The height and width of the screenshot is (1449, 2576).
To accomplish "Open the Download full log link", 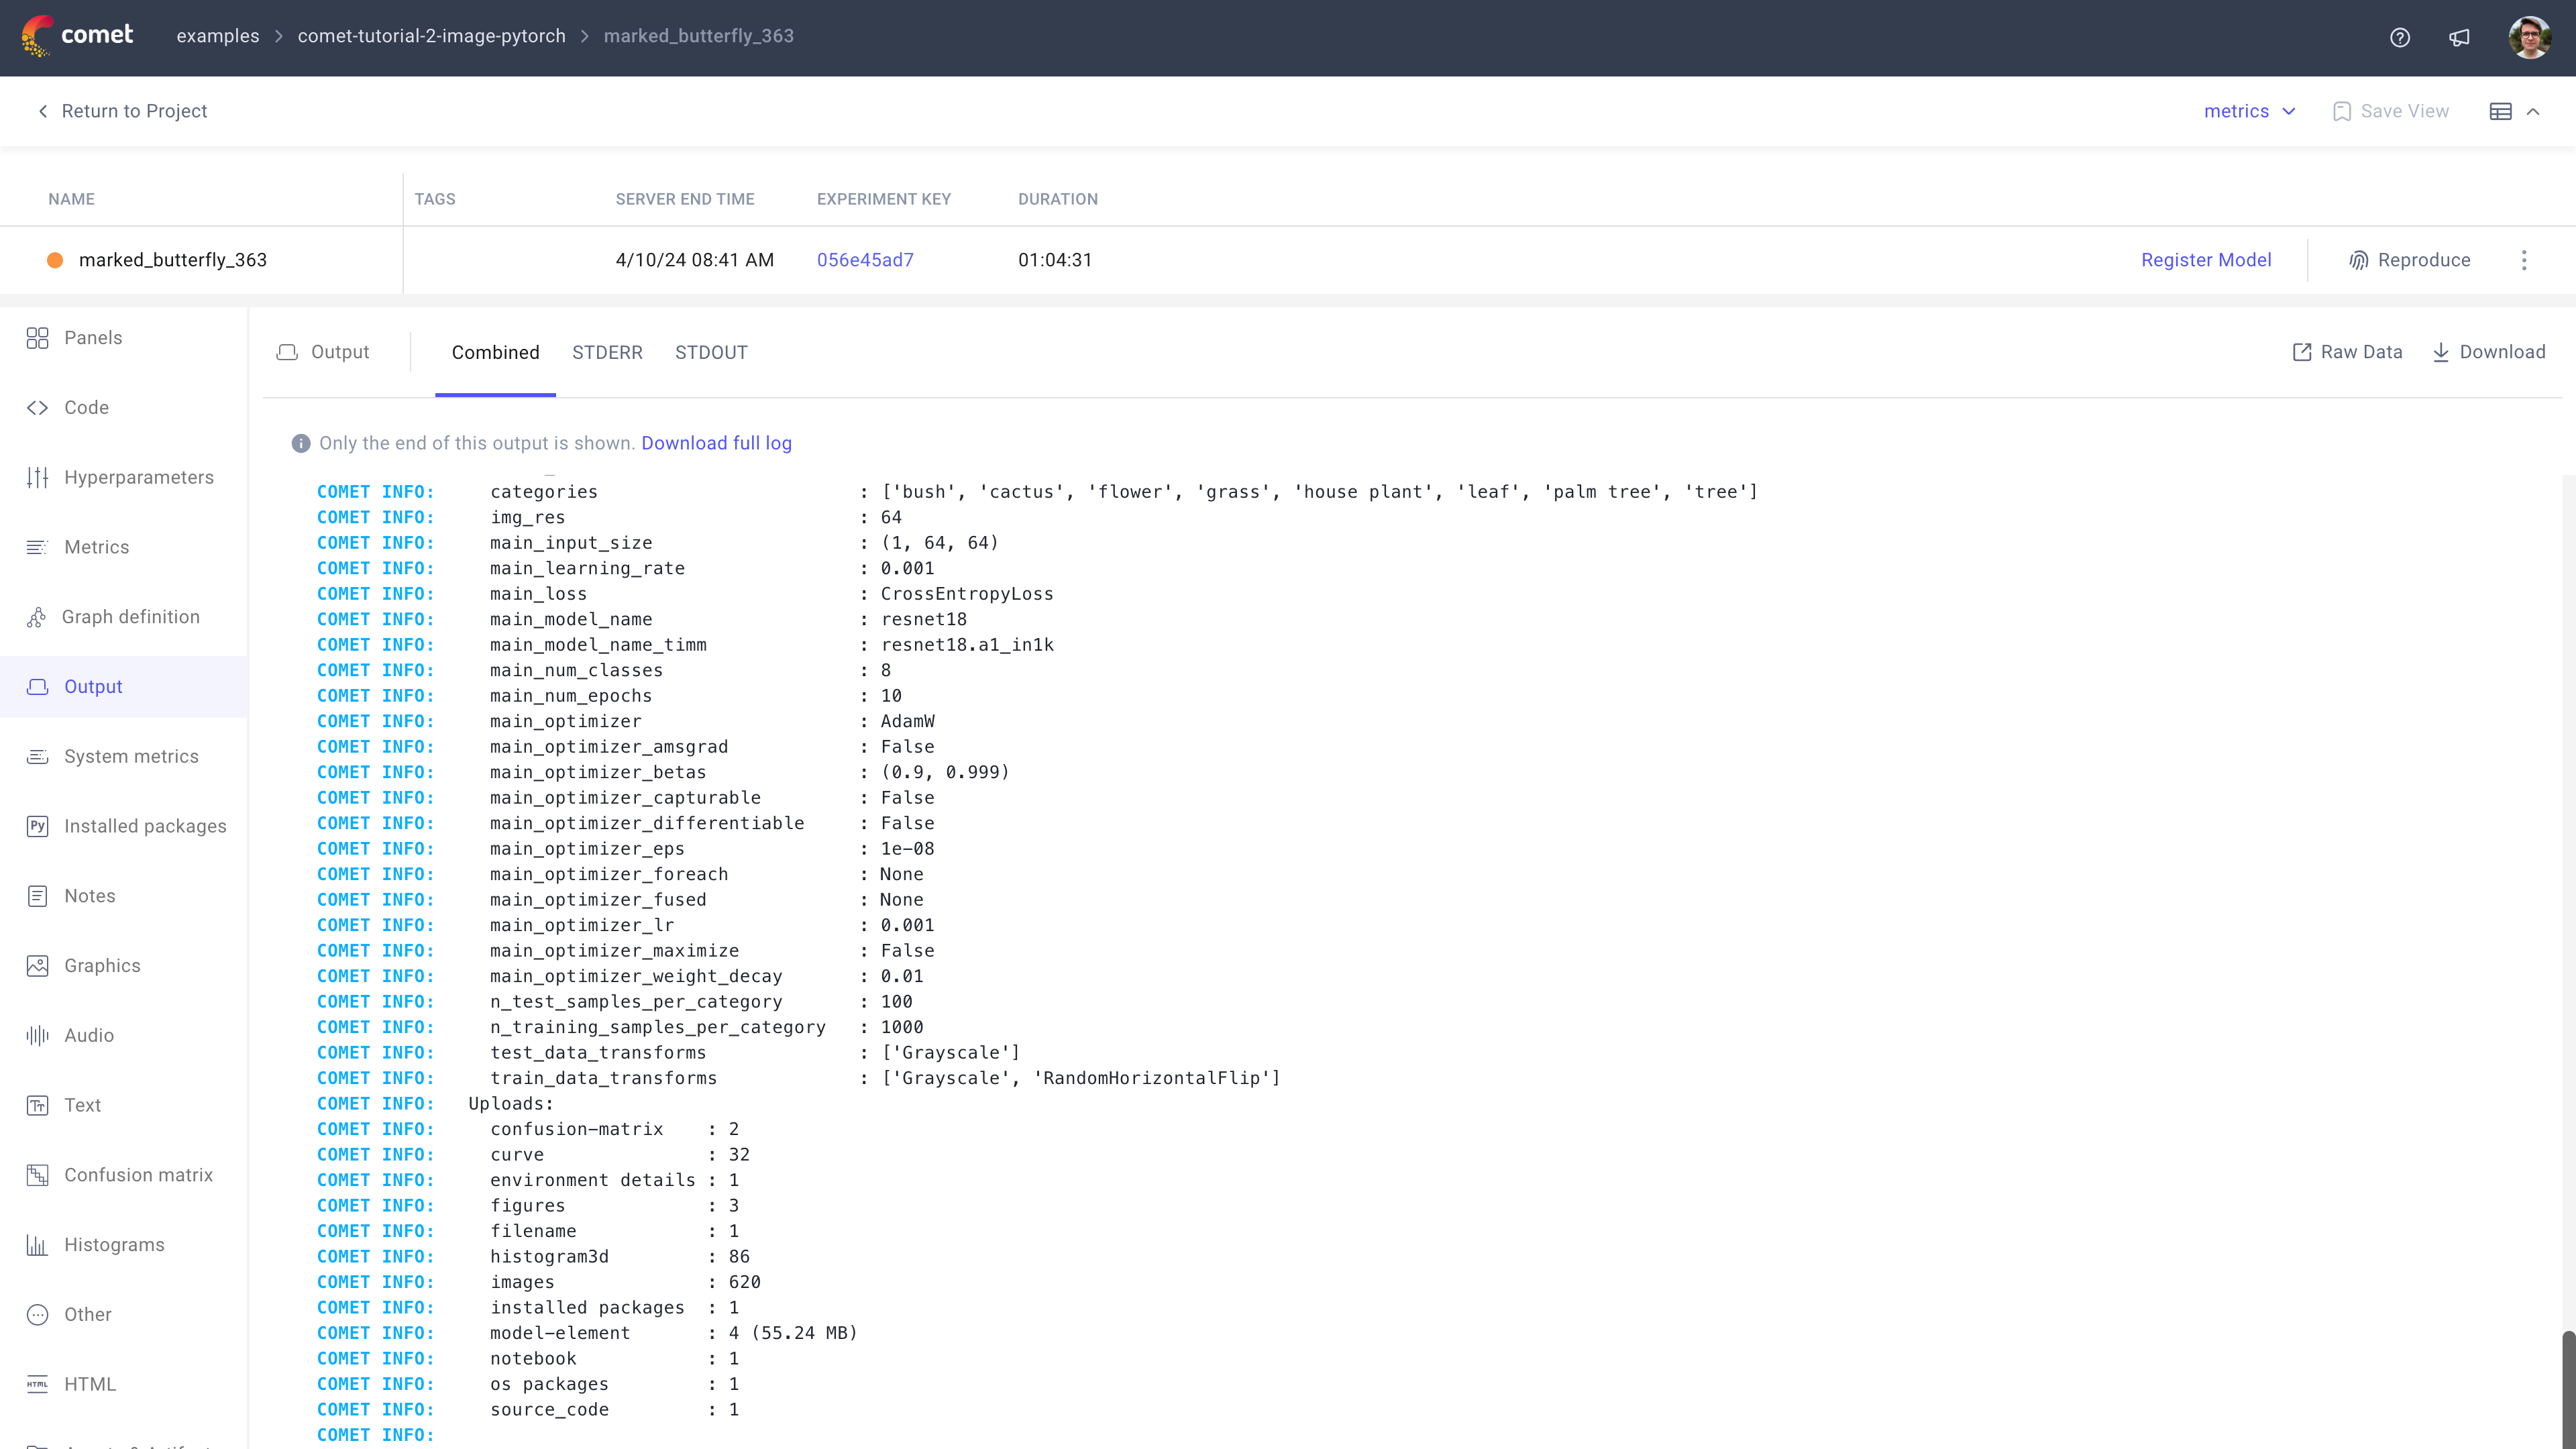I will (716, 443).
